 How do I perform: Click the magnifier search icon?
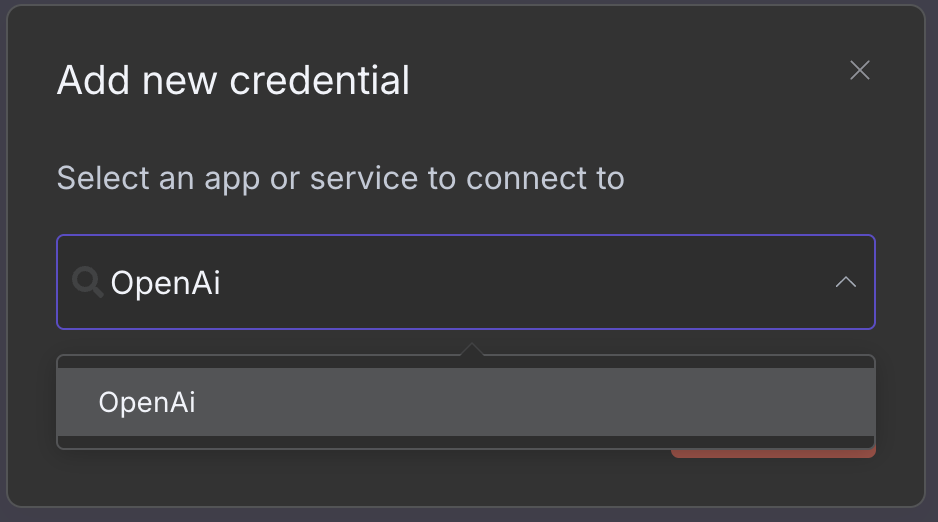pos(87,282)
